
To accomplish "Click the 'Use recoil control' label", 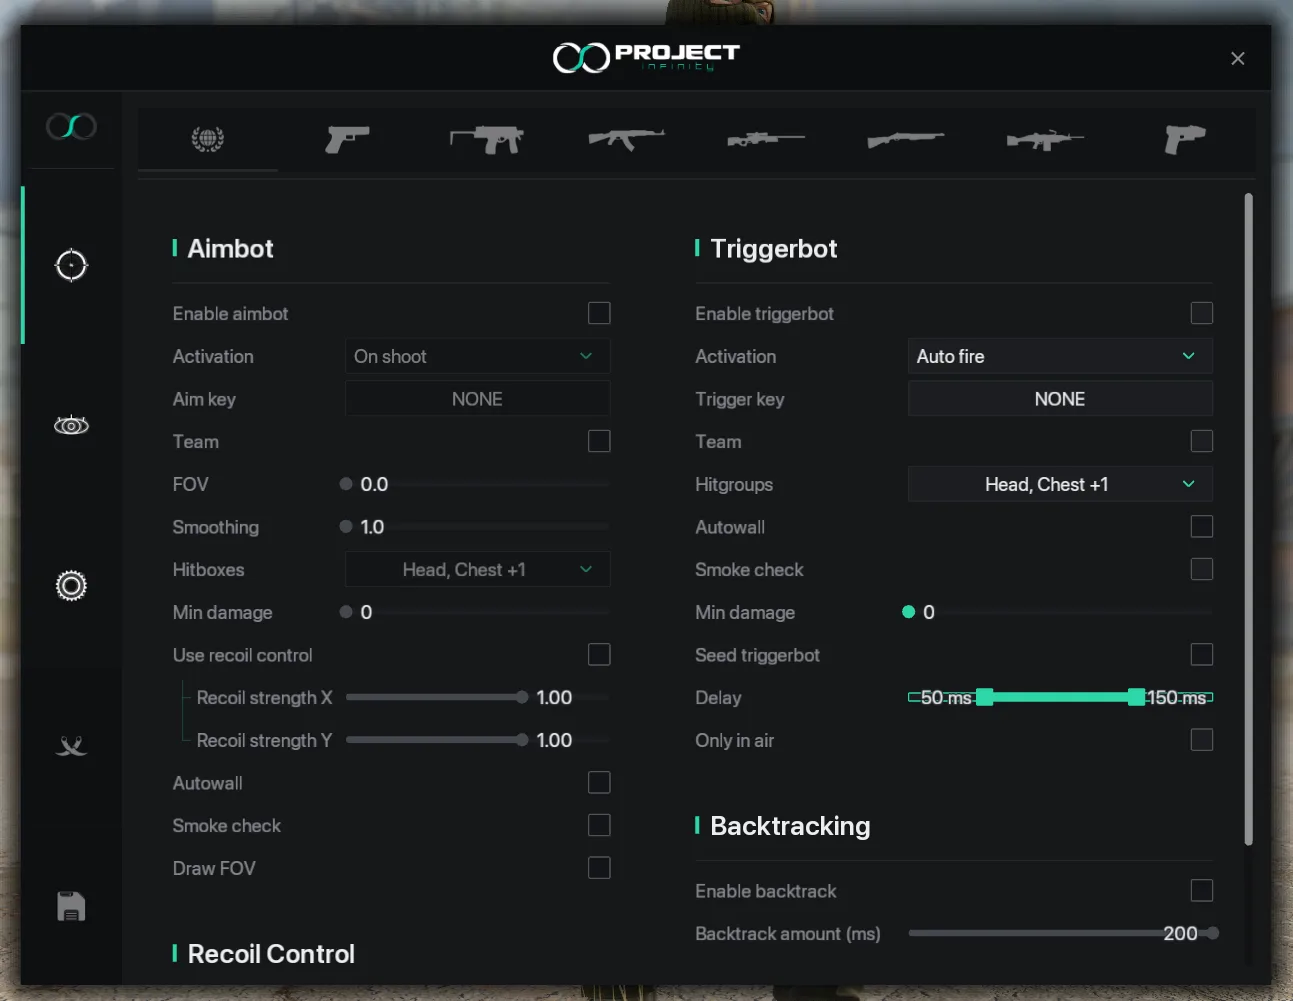I will point(242,655).
